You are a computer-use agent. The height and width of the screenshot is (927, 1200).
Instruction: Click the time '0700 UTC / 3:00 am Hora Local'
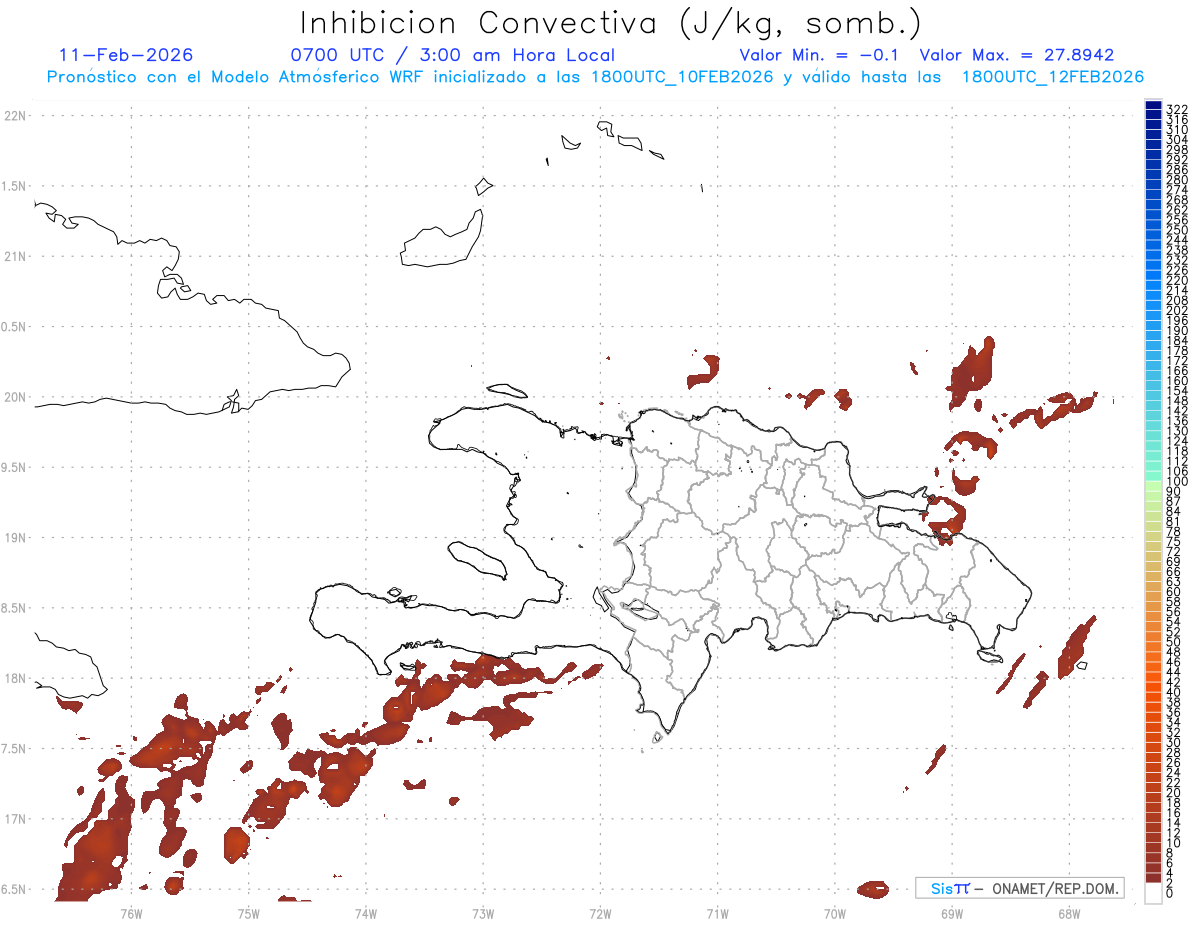[452, 55]
